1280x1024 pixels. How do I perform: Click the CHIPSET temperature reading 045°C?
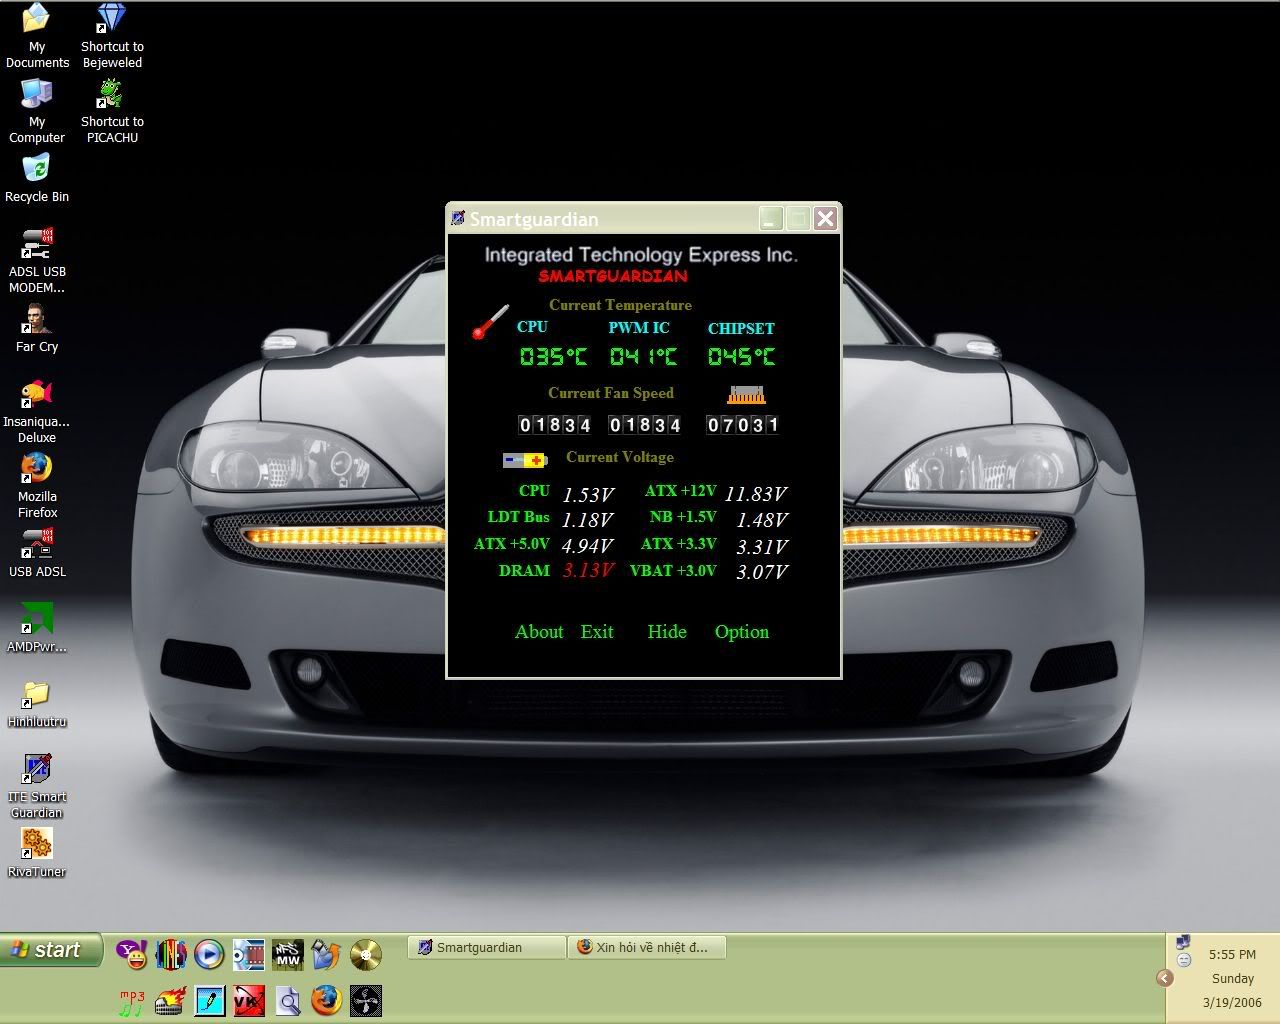coord(742,356)
